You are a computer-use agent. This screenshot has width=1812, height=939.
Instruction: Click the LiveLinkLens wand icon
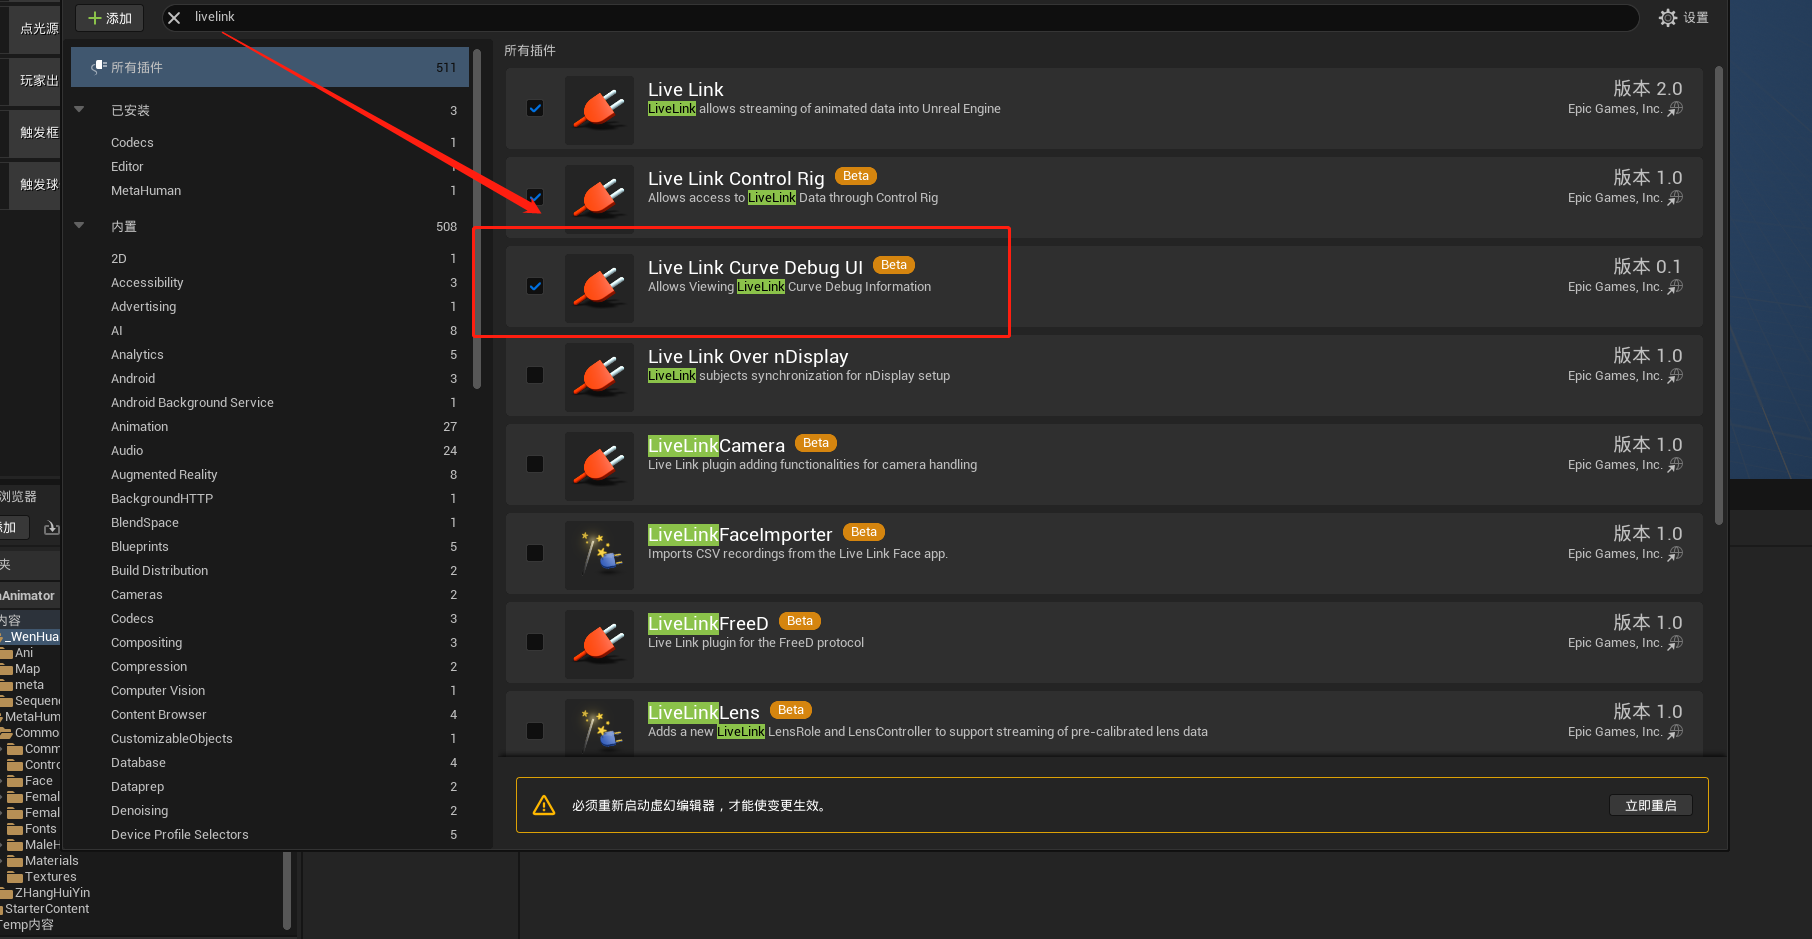(599, 727)
